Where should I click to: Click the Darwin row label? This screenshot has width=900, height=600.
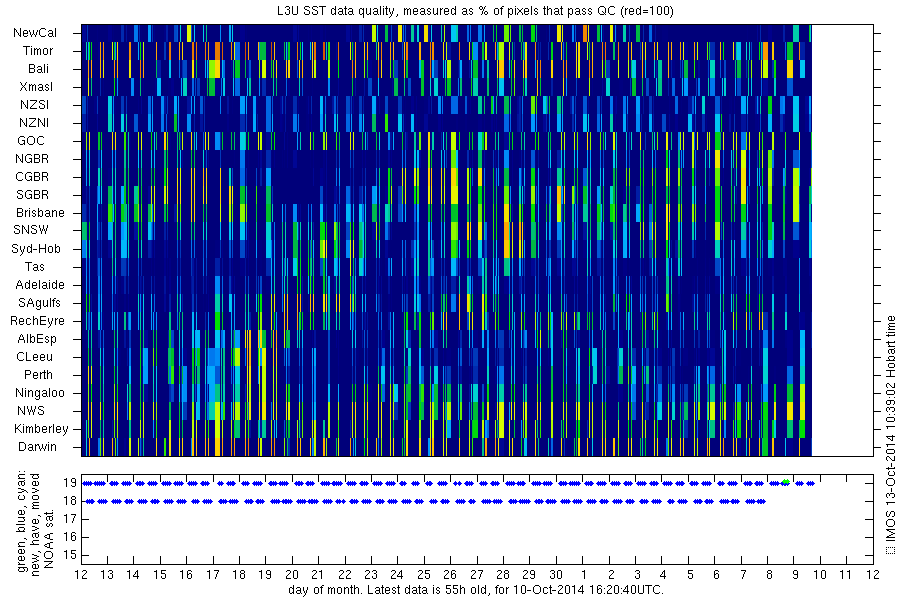click(x=37, y=447)
